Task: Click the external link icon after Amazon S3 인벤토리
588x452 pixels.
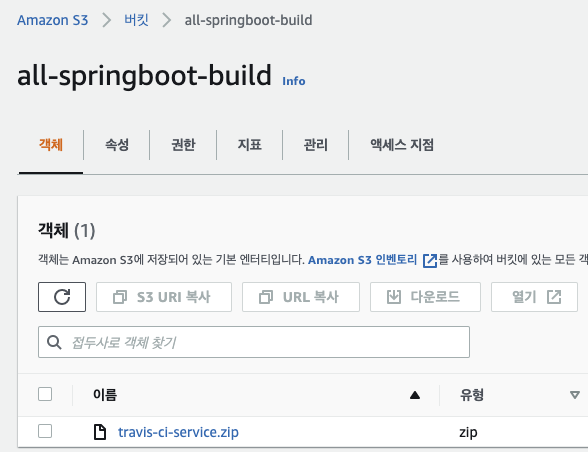Action: [430, 260]
